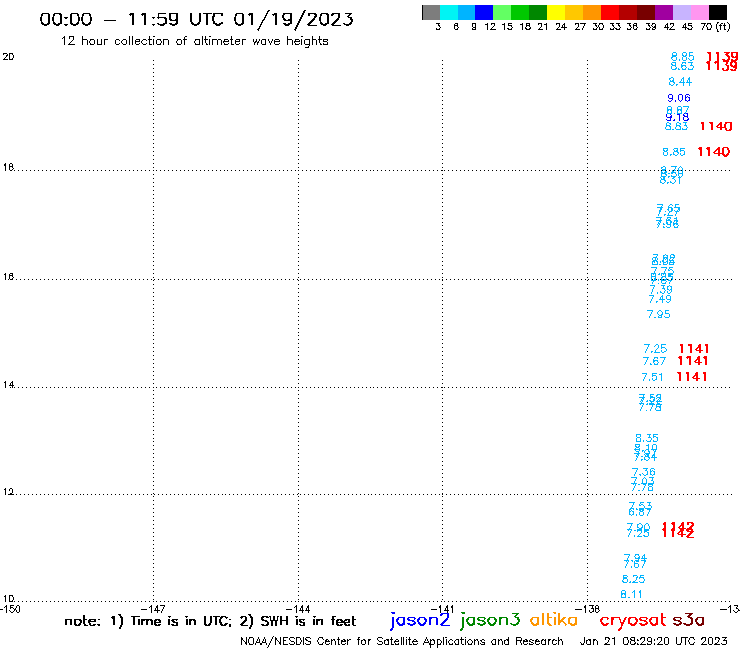The width and height of the screenshot is (740, 650).
Task: Click the s3a satellite legend label
Action: [x=688, y=620]
